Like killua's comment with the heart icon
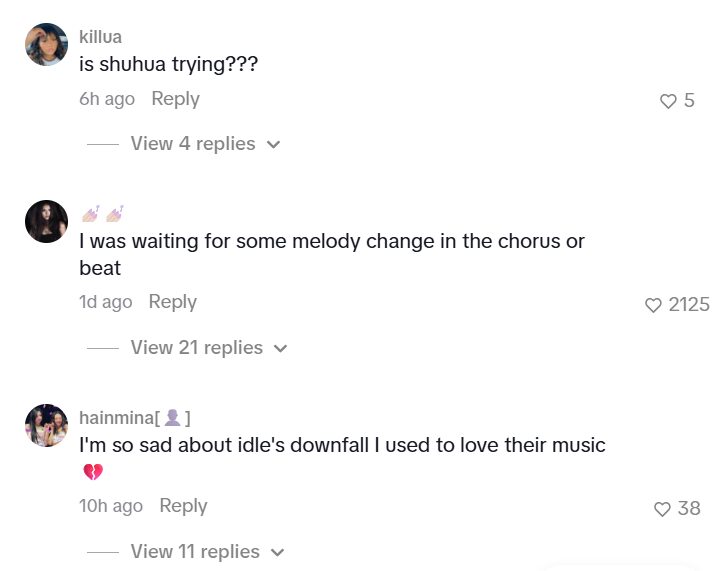 668,101
